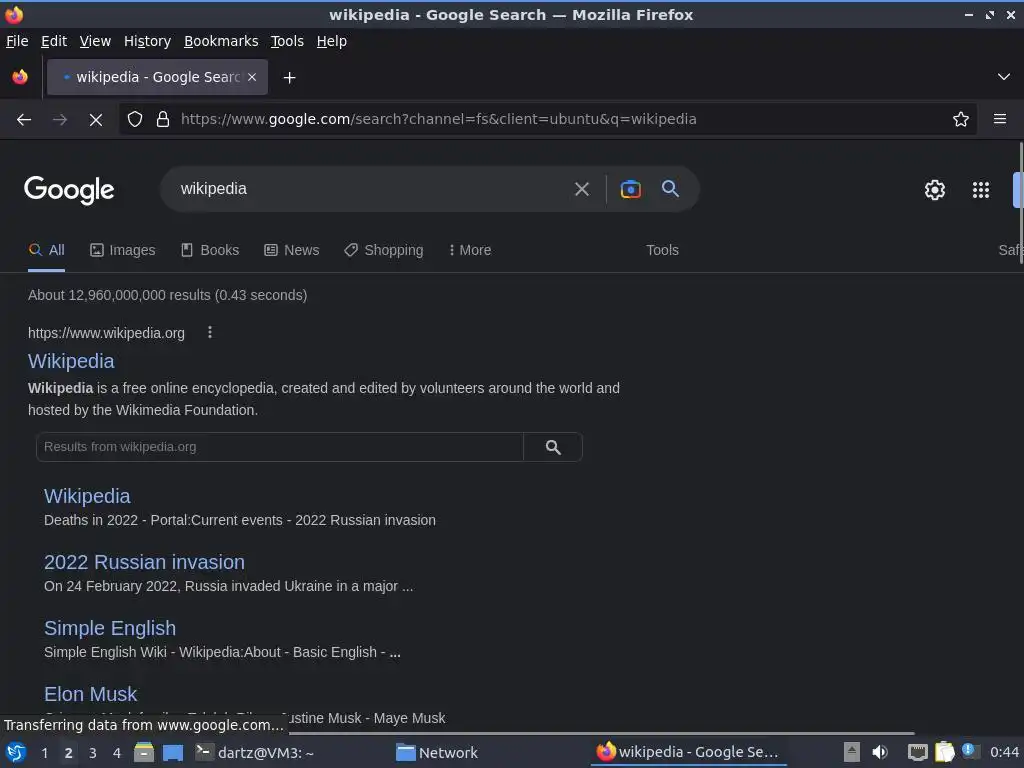Activate the dartz@VM3 terminal taskbar entry
Image resolution: width=1024 pixels, height=768 pixels.
(x=255, y=753)
